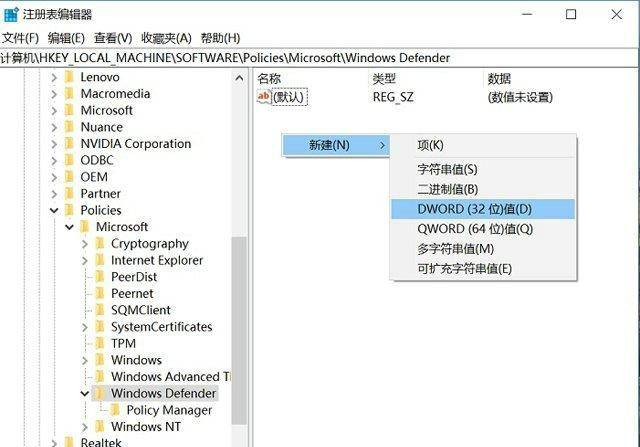Click the 类型 column header
The image size is (640, 447).
pyautogui.click(x=384, y=78)
